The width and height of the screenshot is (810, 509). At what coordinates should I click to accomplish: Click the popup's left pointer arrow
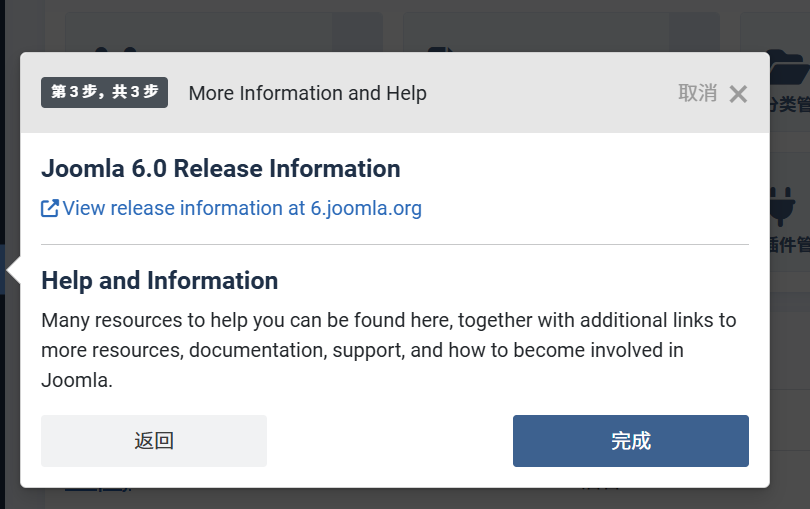pyautogui.click(x=13, y=271)
